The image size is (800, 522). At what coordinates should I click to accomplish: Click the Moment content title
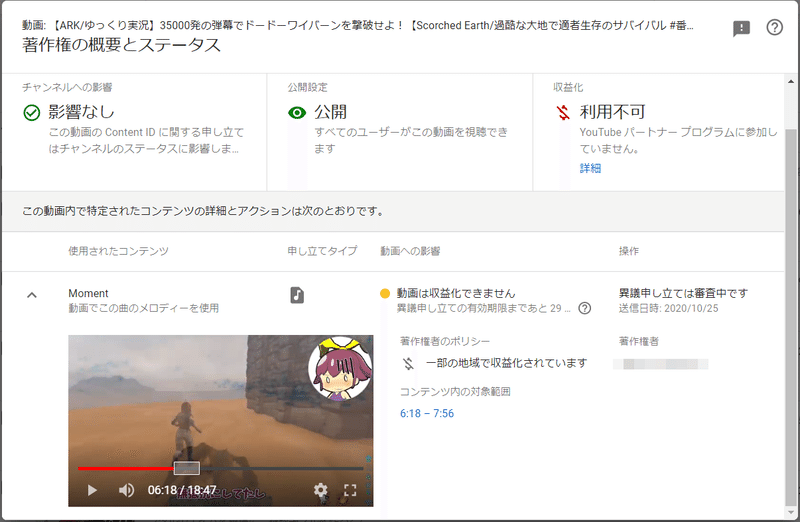tap(88, 293)
